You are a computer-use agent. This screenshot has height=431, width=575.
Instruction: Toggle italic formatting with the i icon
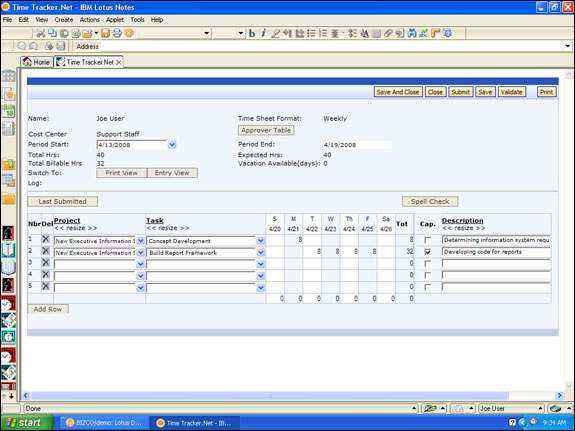263,33
